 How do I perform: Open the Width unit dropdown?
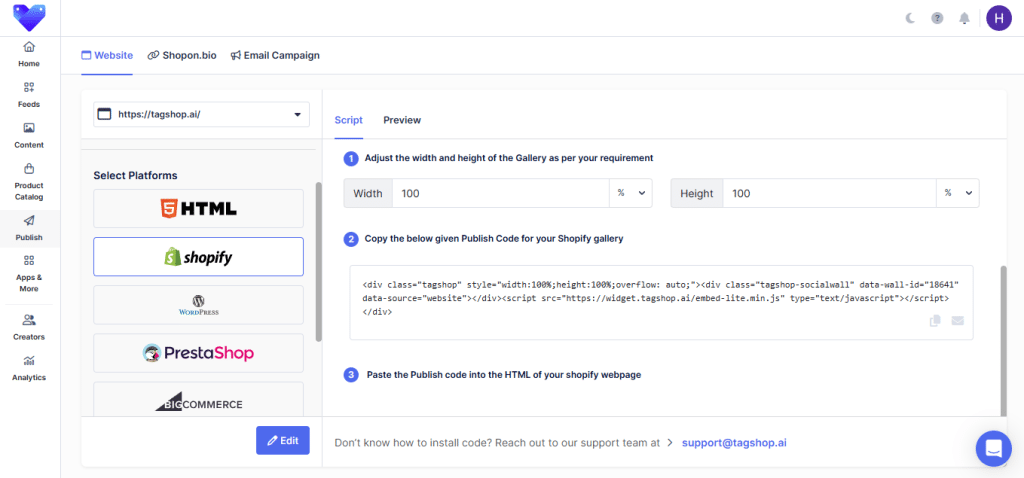[630, 193]
